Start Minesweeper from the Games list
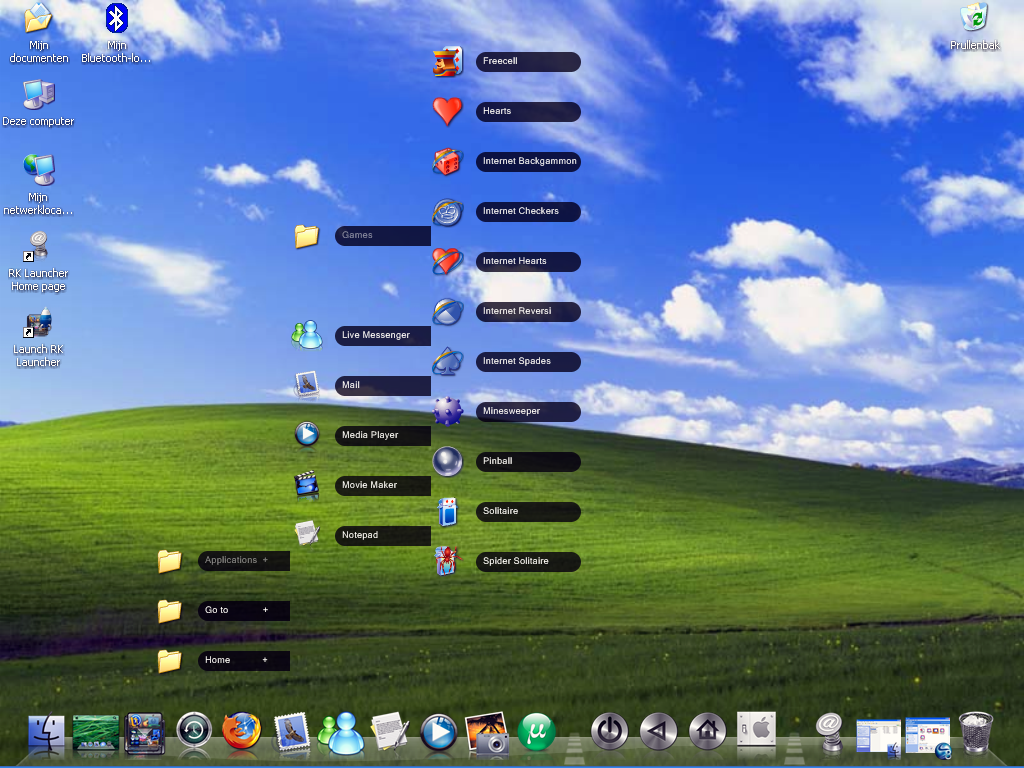Screen dimensions: 1024x768 527,412
